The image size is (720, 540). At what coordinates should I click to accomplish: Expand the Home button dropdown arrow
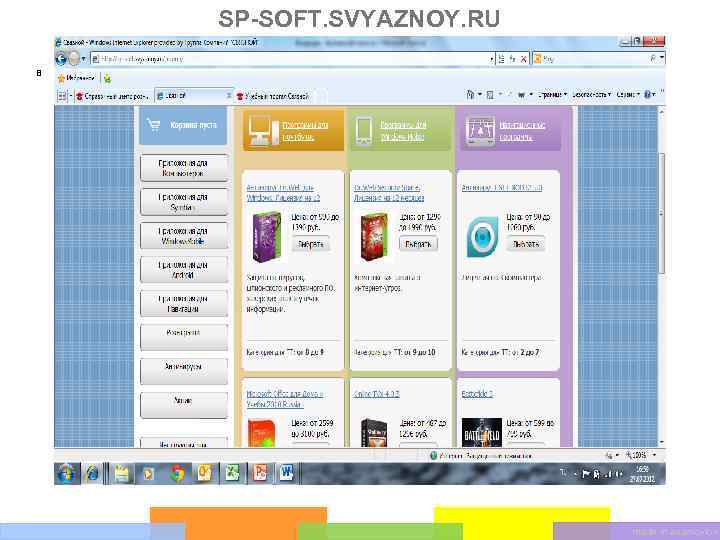click(480, 95)
